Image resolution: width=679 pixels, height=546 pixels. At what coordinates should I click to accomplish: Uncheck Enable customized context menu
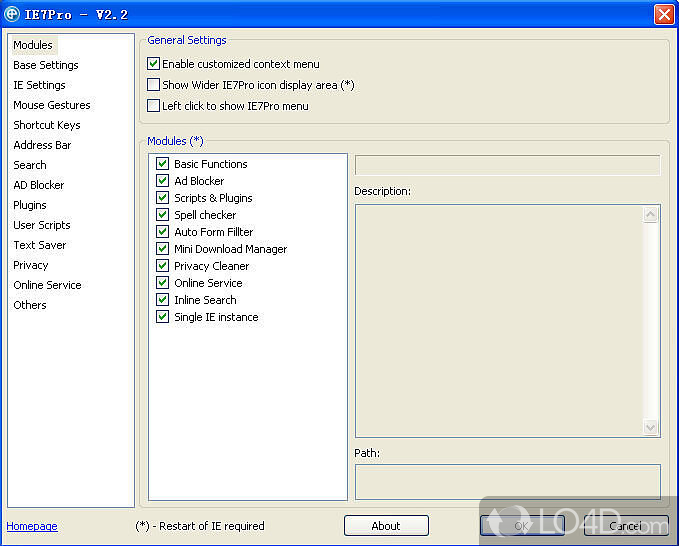[x=153, y=64]
